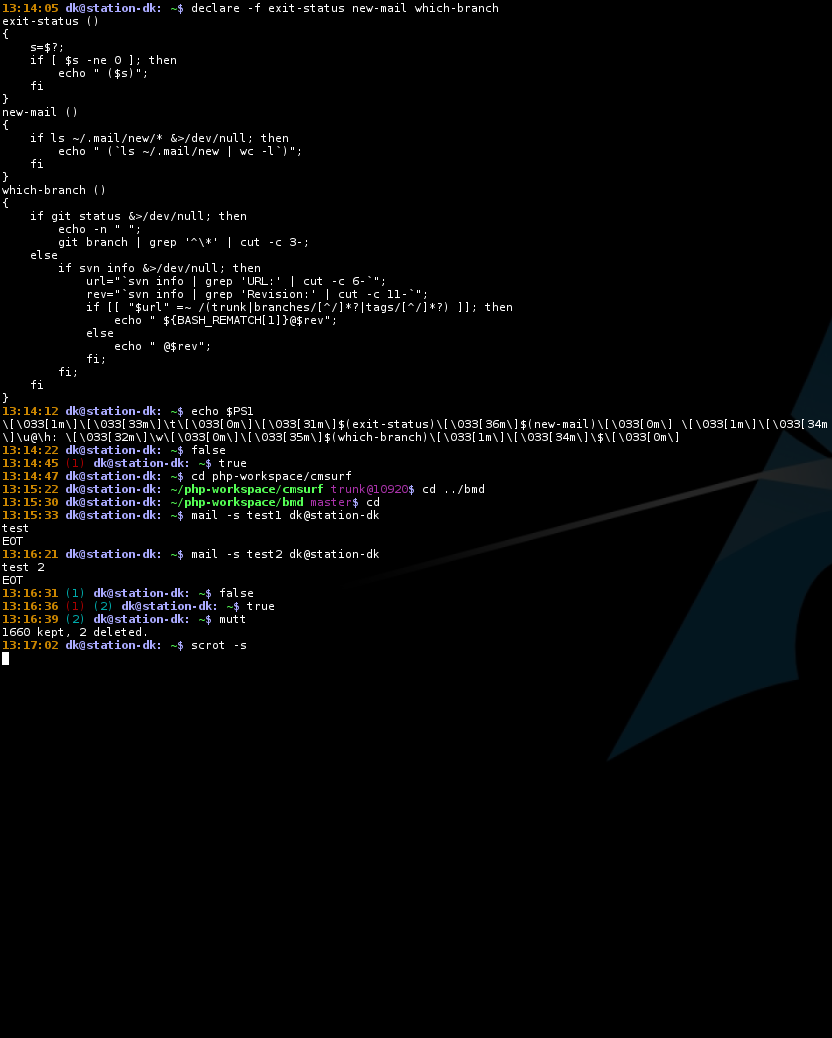Click 'if svn info &>/dev/null; then' line
The width and height of the screenshot is (832, 1038).
pyautogui.click(x=160, y=268)
